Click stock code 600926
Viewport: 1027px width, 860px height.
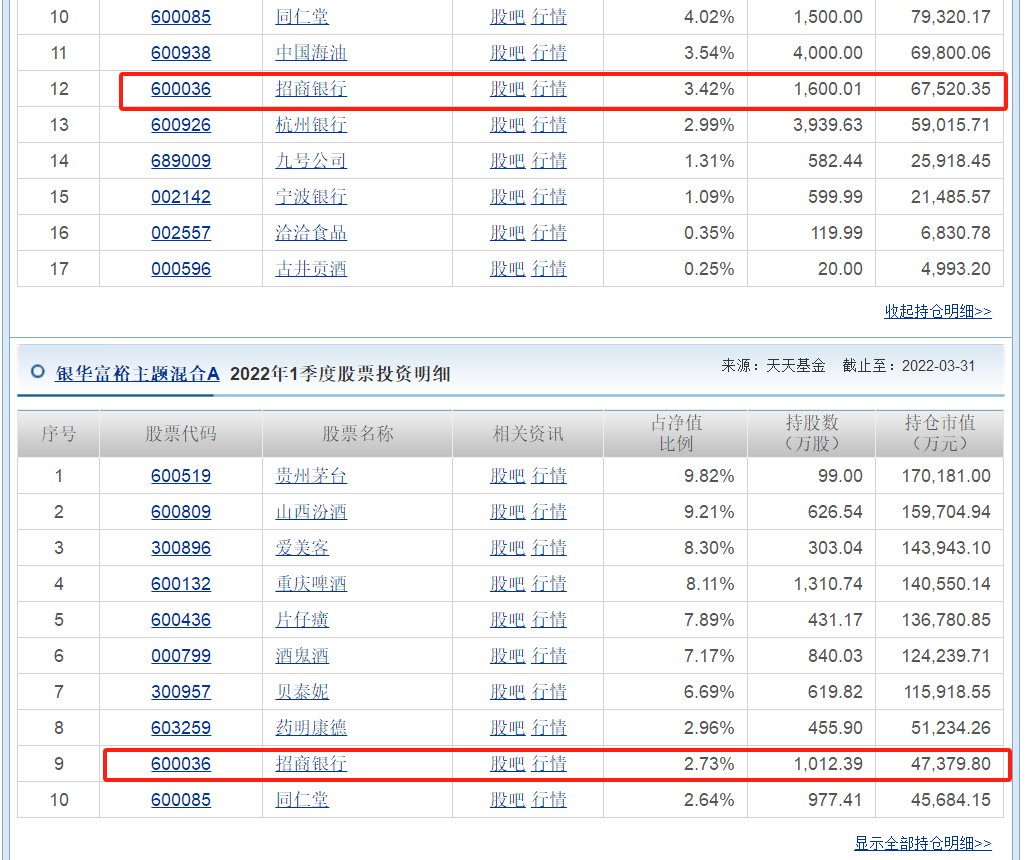point(181,124)
